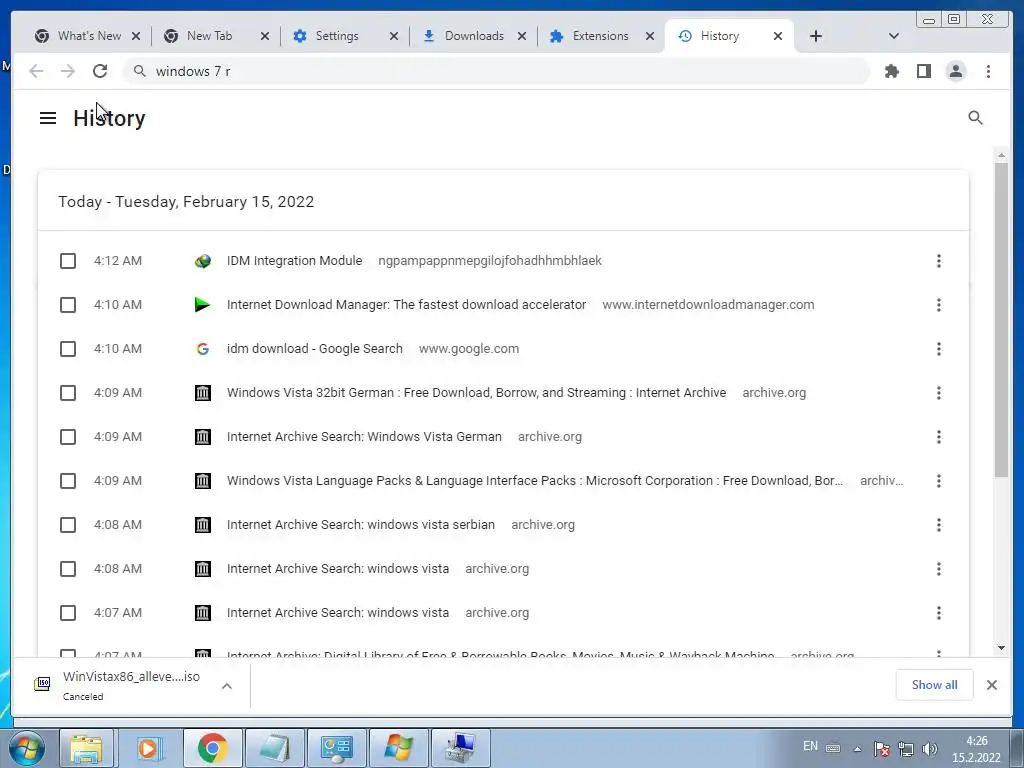Open more actions for Windows Vista German search entry

[938, 437]
